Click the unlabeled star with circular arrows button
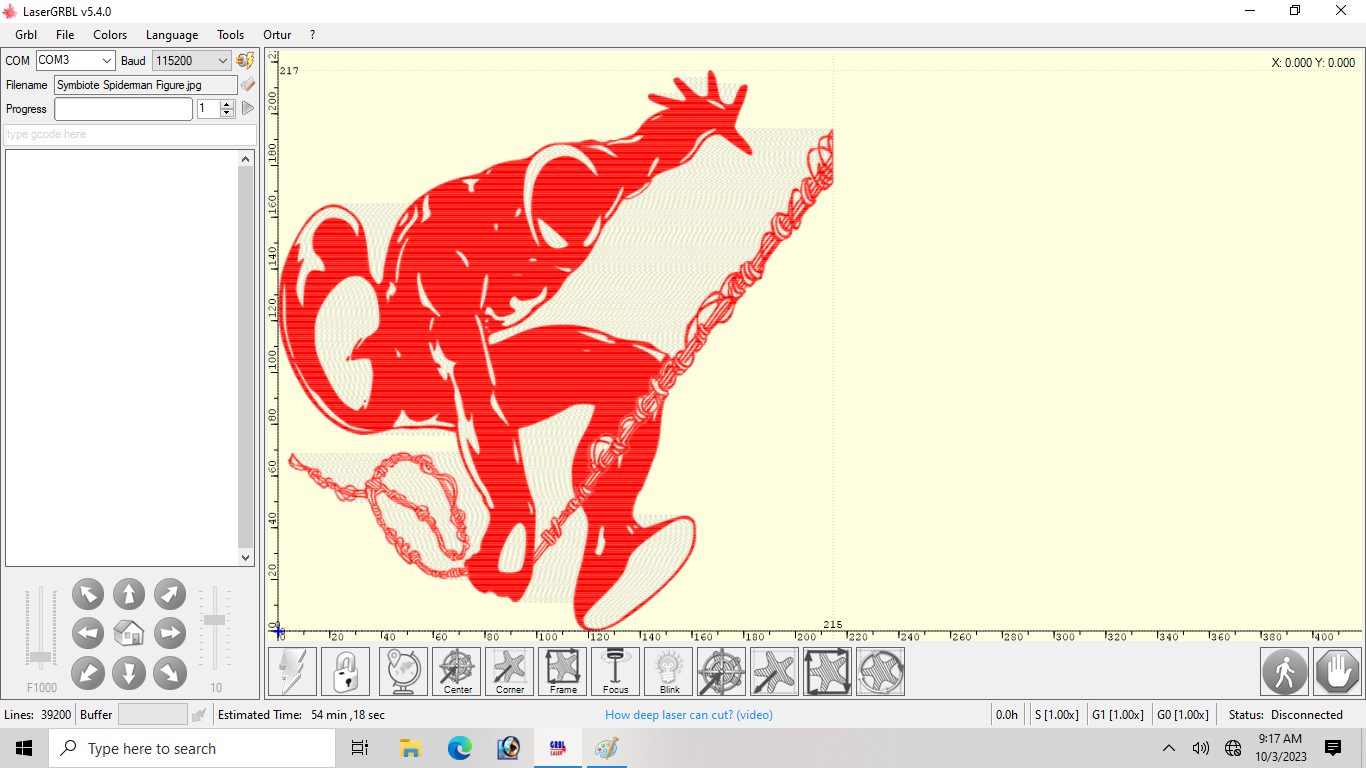 881,671
